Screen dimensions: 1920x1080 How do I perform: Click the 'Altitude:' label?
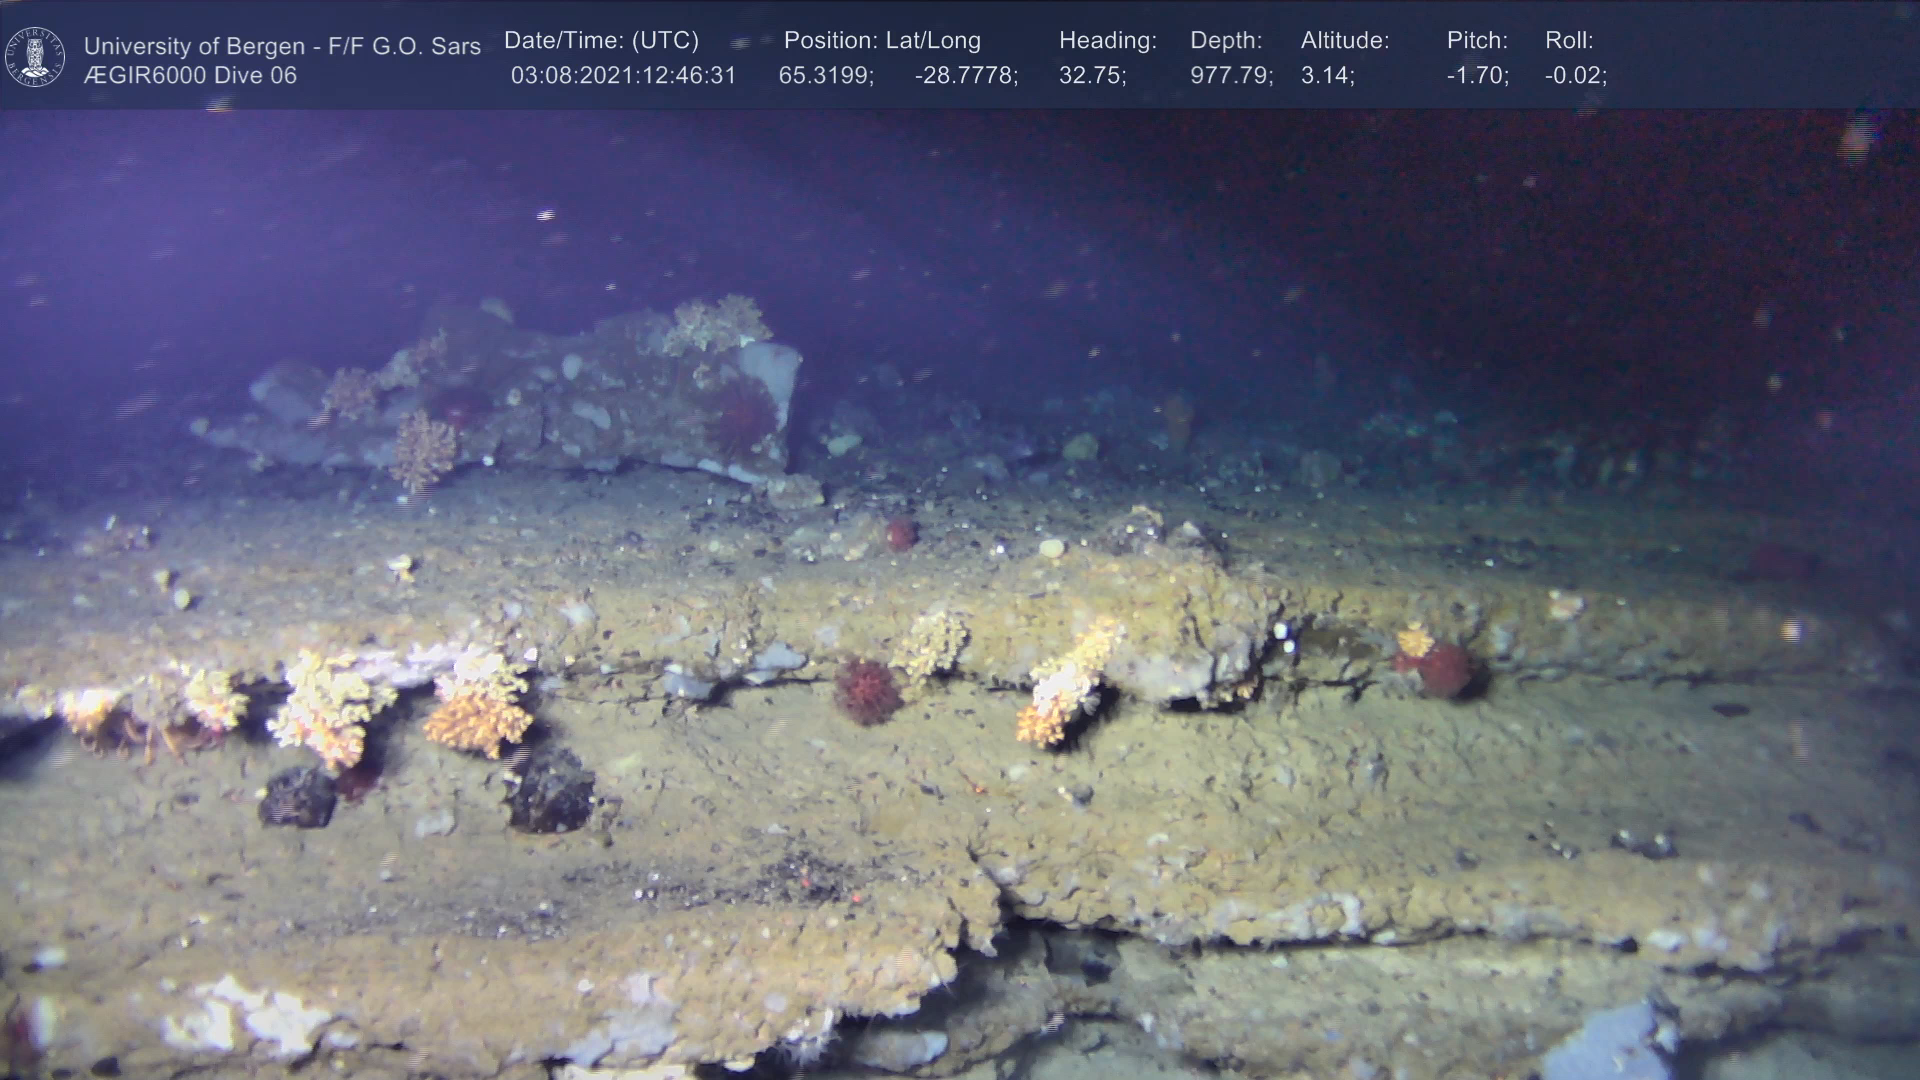click(x=1345, y=41)
